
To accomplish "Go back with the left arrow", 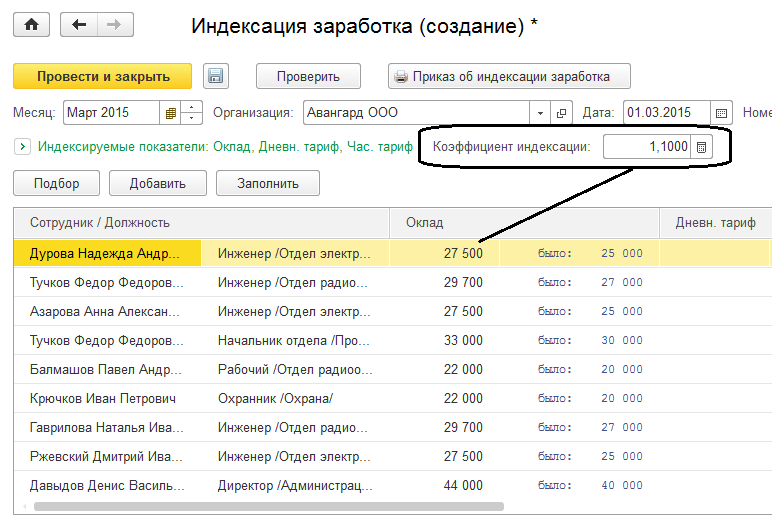I will pos(78,26).
